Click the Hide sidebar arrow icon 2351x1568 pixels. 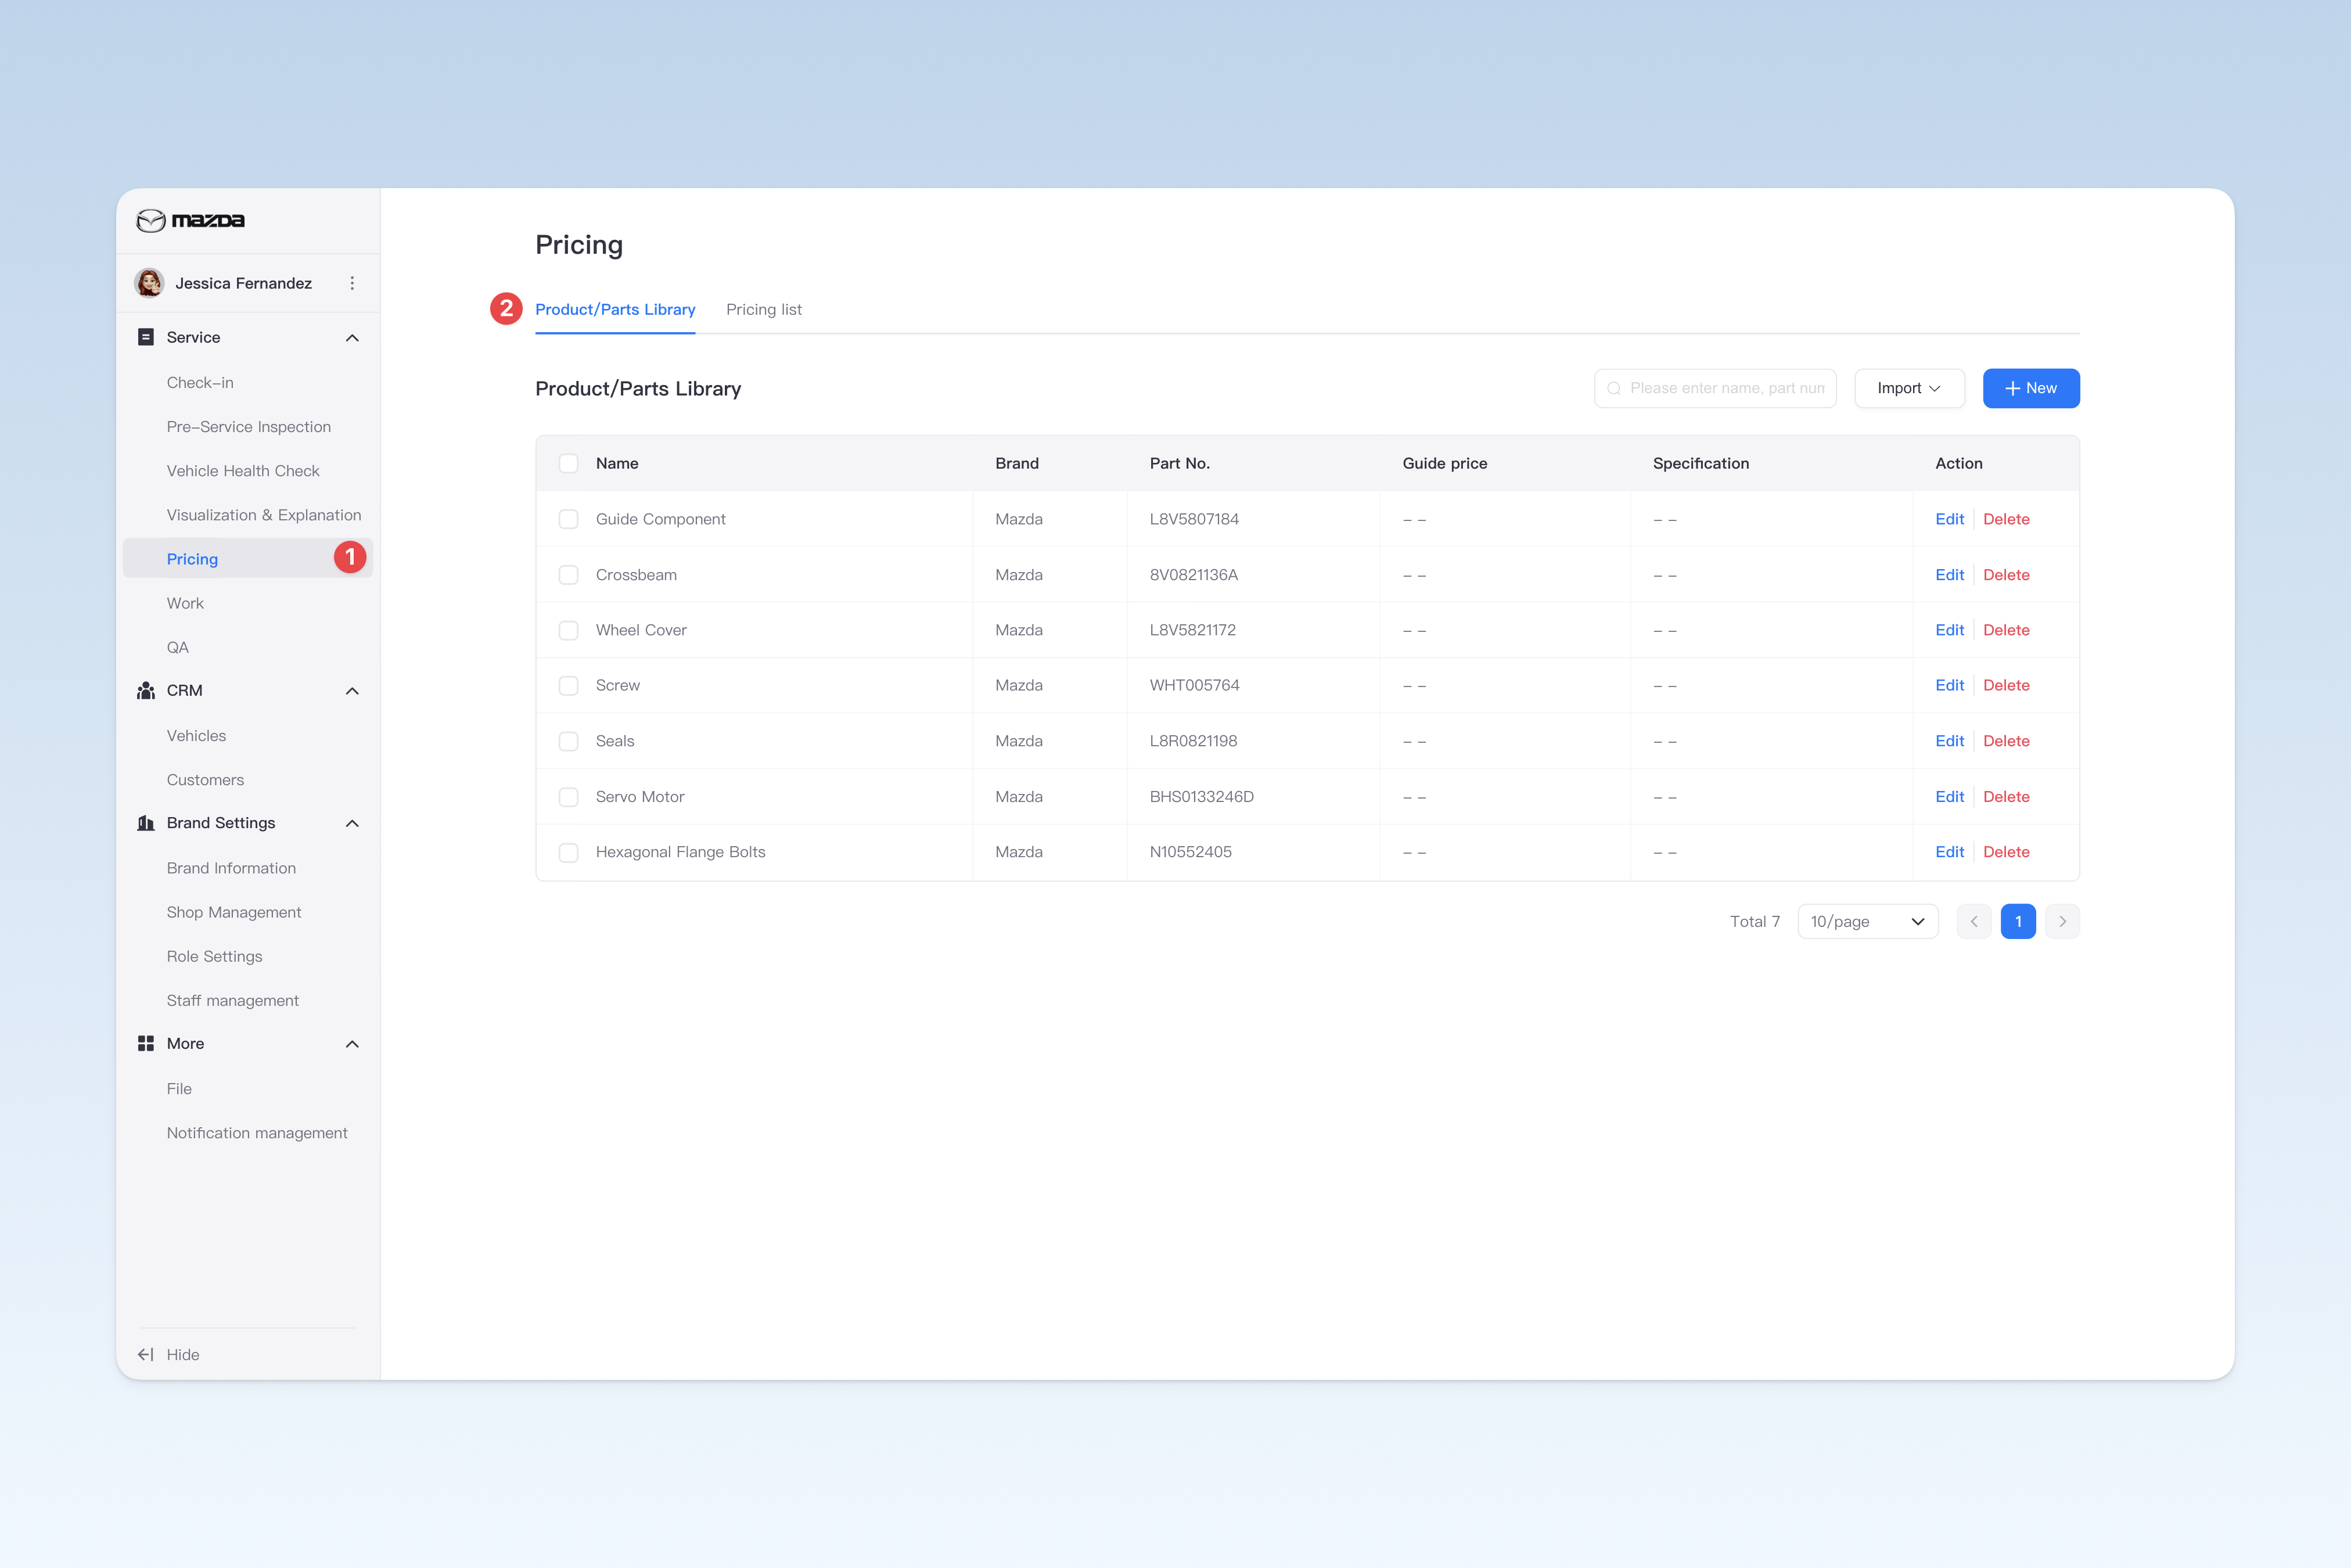pyautogui.click(x=146, y=1354)
